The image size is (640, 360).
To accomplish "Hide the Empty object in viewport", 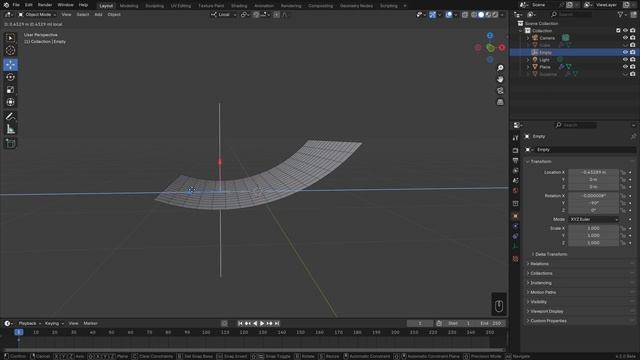I will (x=625, y=52).
